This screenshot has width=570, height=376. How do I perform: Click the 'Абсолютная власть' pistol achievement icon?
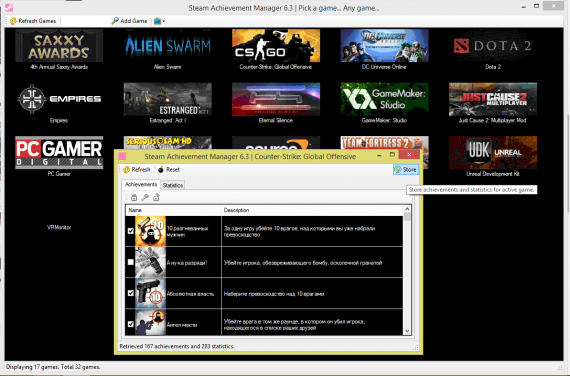(150, 293)
